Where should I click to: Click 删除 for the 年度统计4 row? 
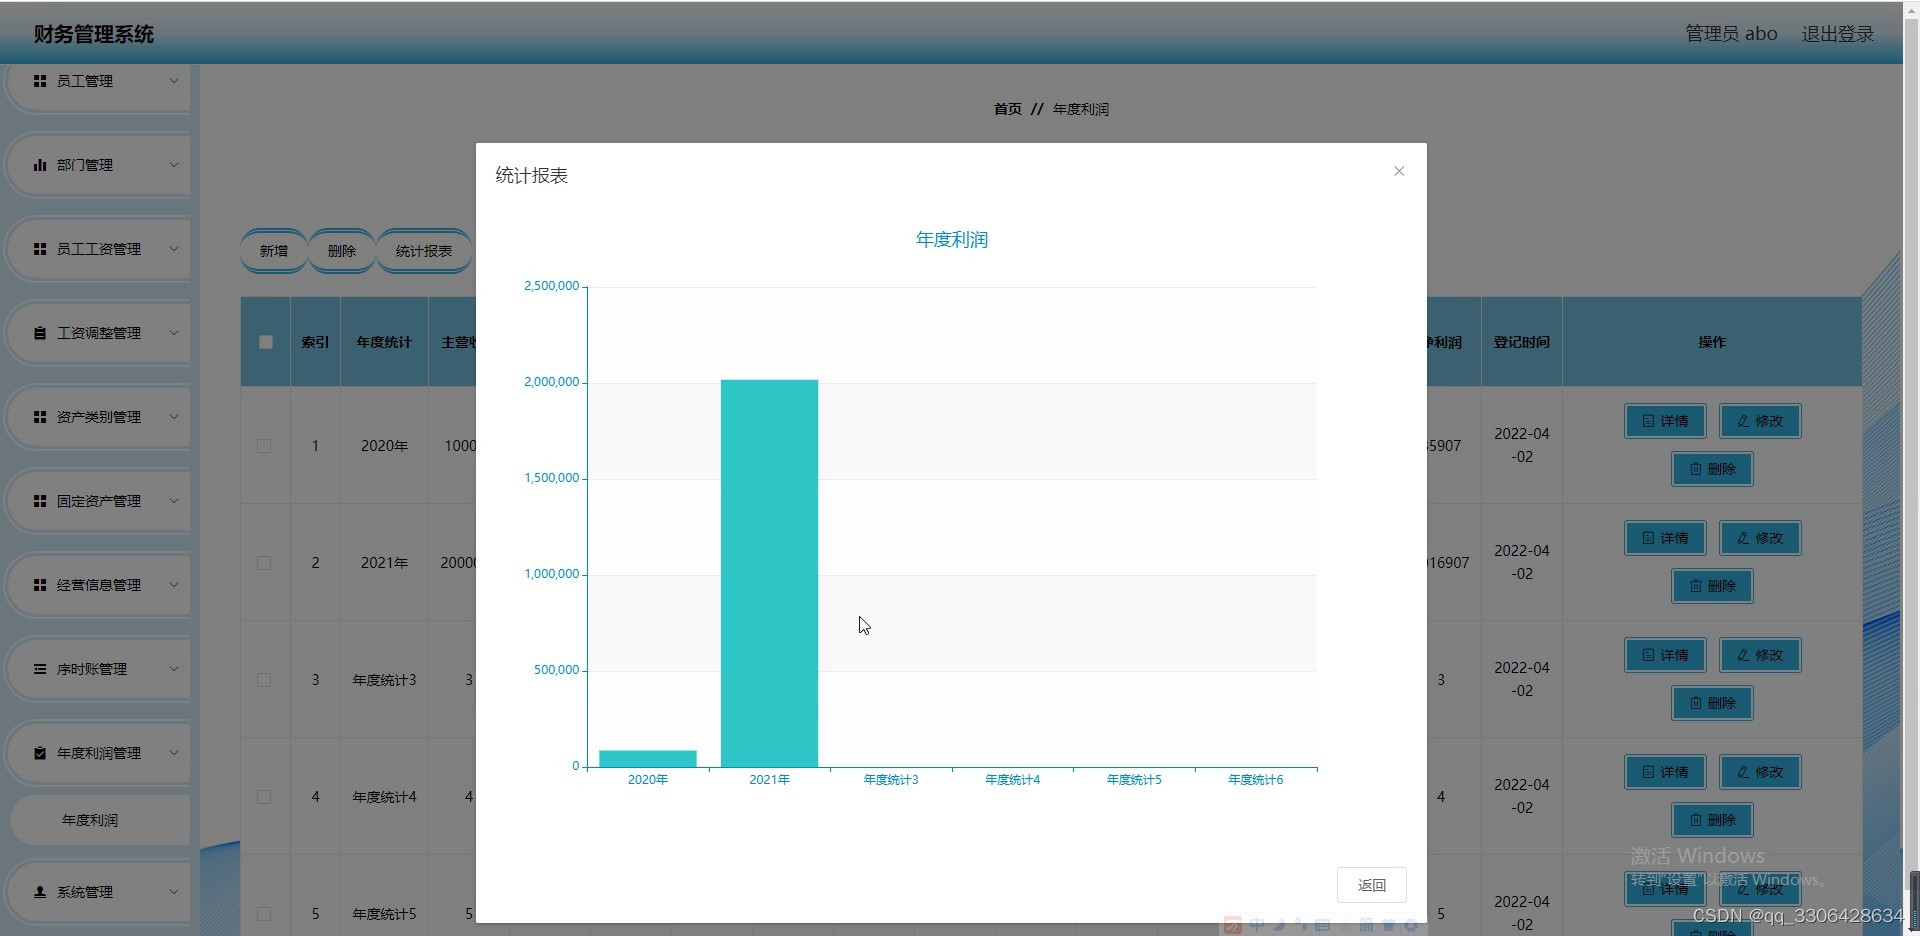tap(1712, 820)
